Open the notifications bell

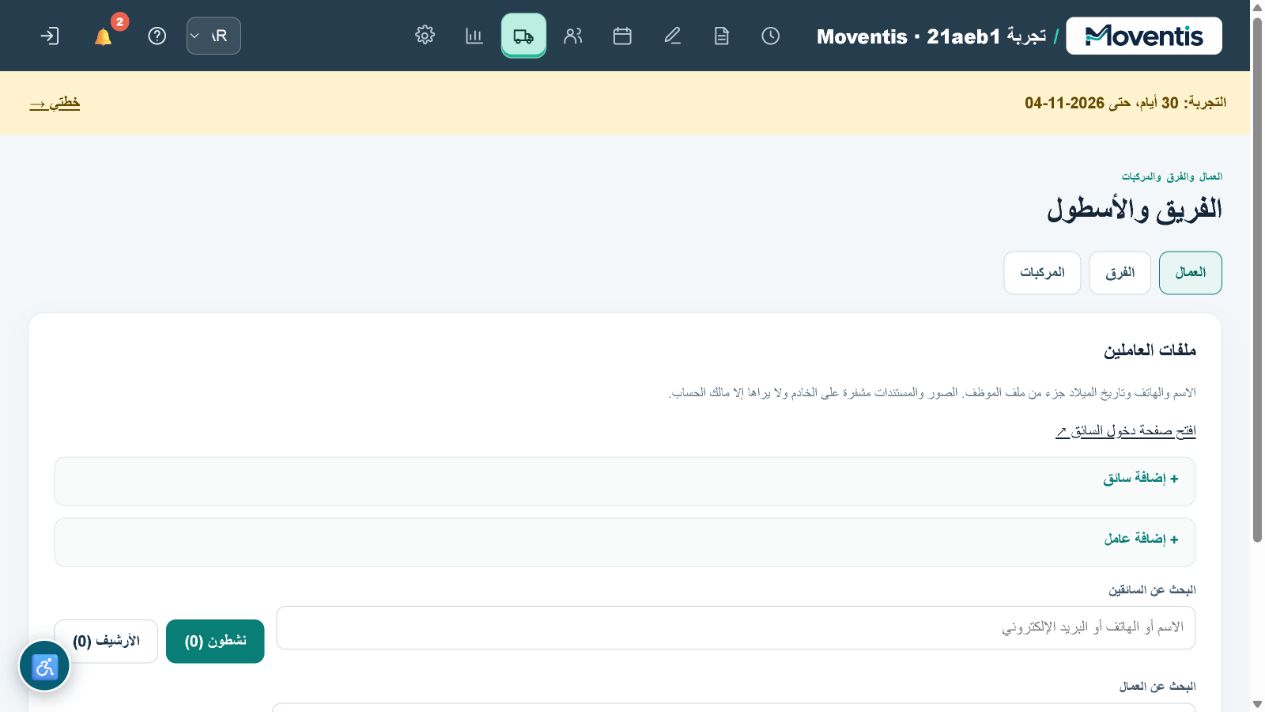tap(103, 36)
